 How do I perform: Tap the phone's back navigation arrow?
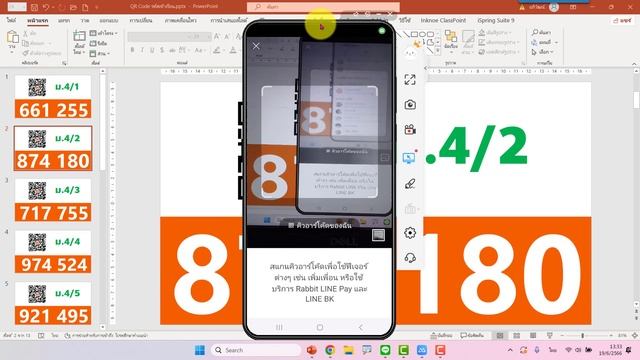(360, 327)
